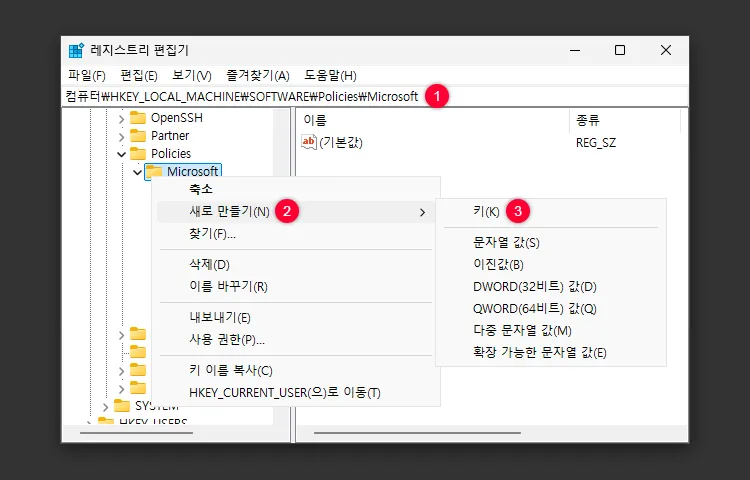Open the 파일(F) menu
Screen dimensions: 750x480
click(x=87, y=76)
